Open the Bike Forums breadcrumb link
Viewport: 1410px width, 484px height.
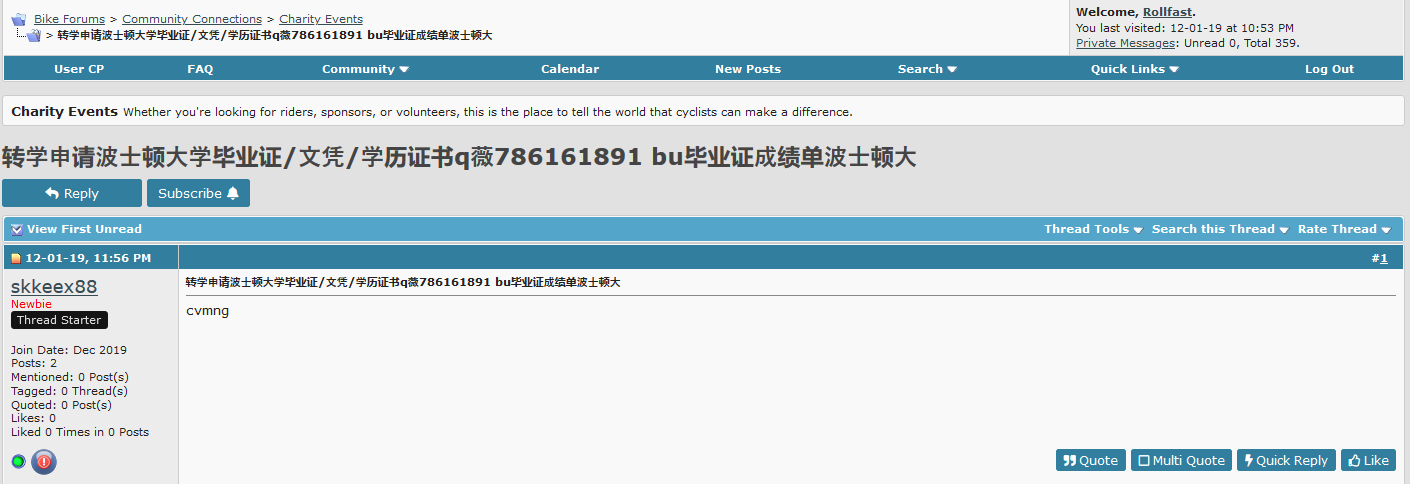69,19
